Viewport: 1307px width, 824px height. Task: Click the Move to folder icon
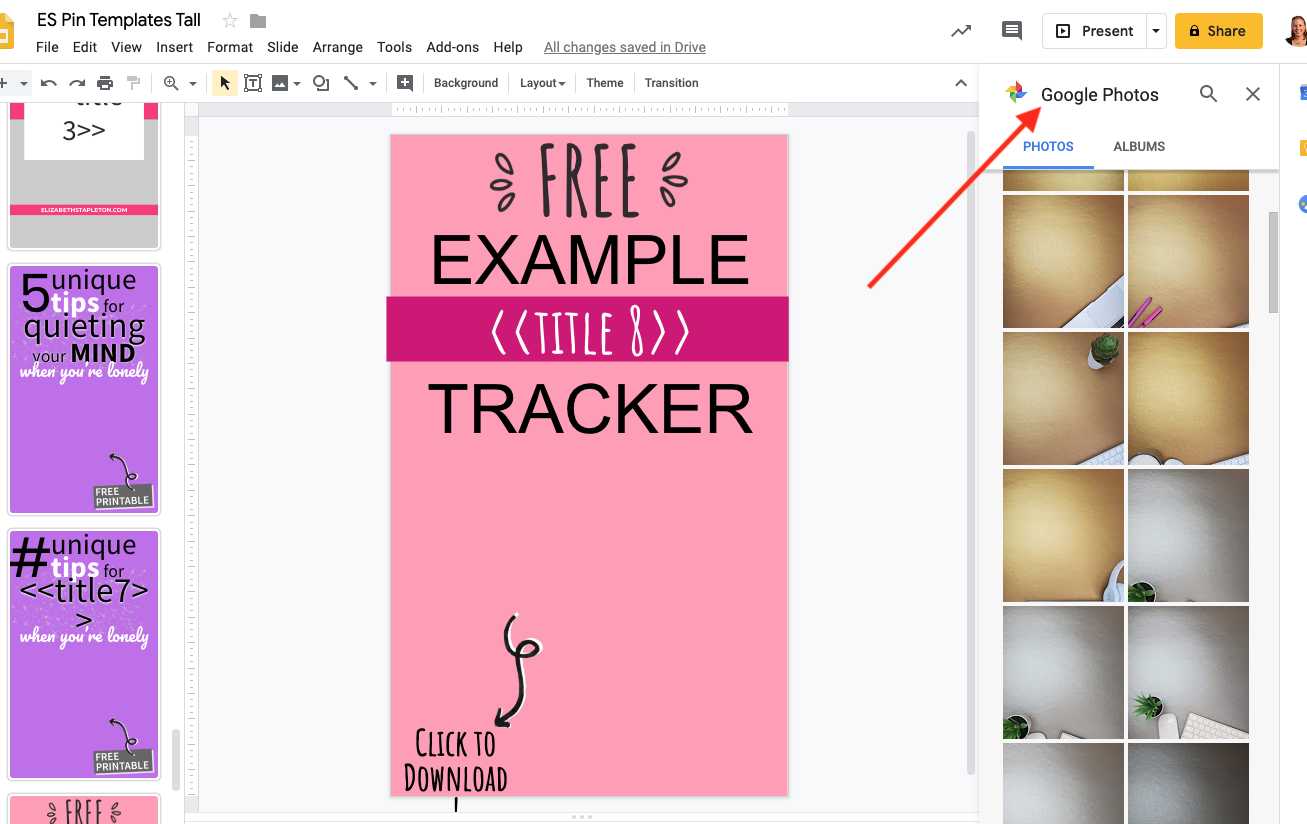pos(258,21)
